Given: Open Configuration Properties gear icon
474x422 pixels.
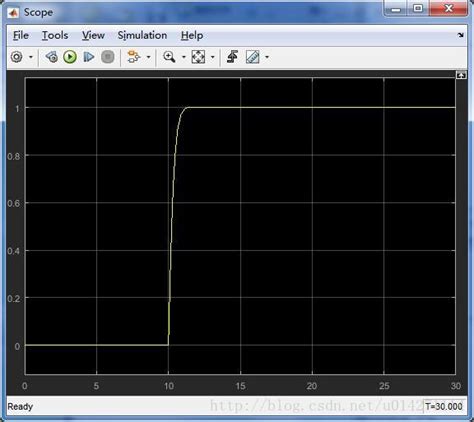Looking at the screenshot, I should pos(17,57).
